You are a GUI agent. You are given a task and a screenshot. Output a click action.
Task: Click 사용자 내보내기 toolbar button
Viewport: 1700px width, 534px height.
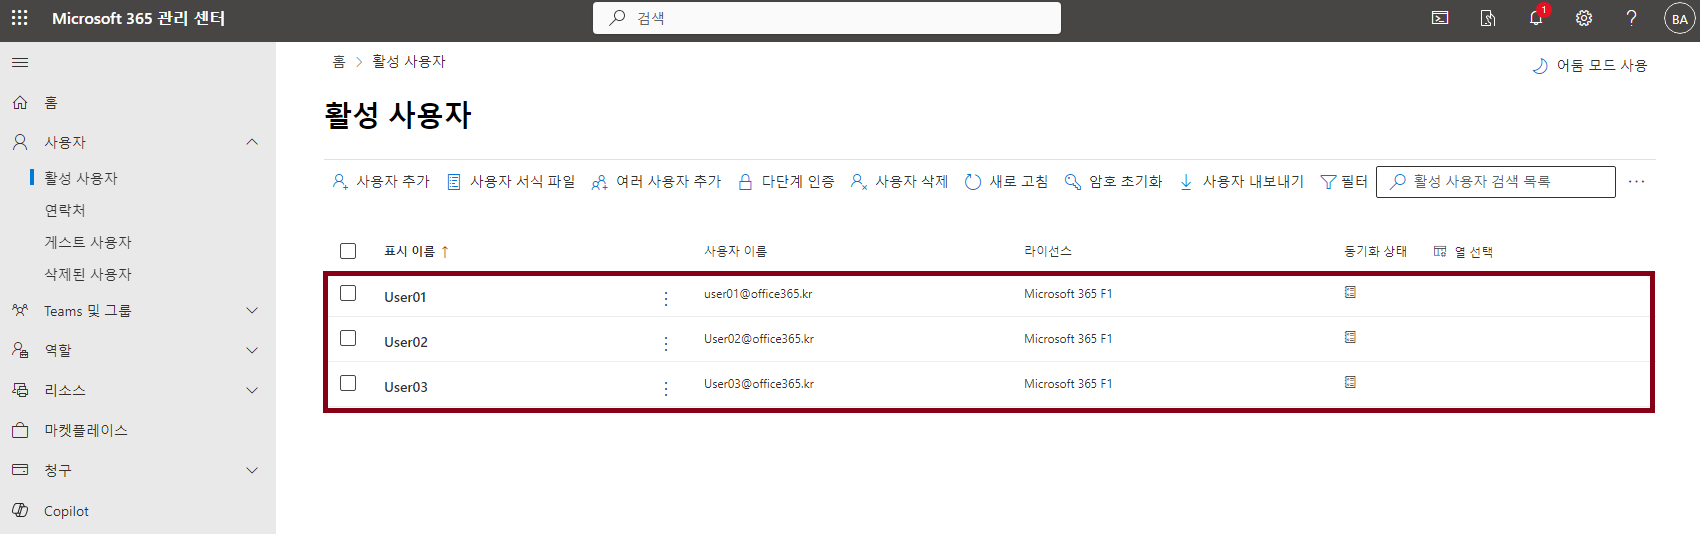click(x=1241, y=182)
